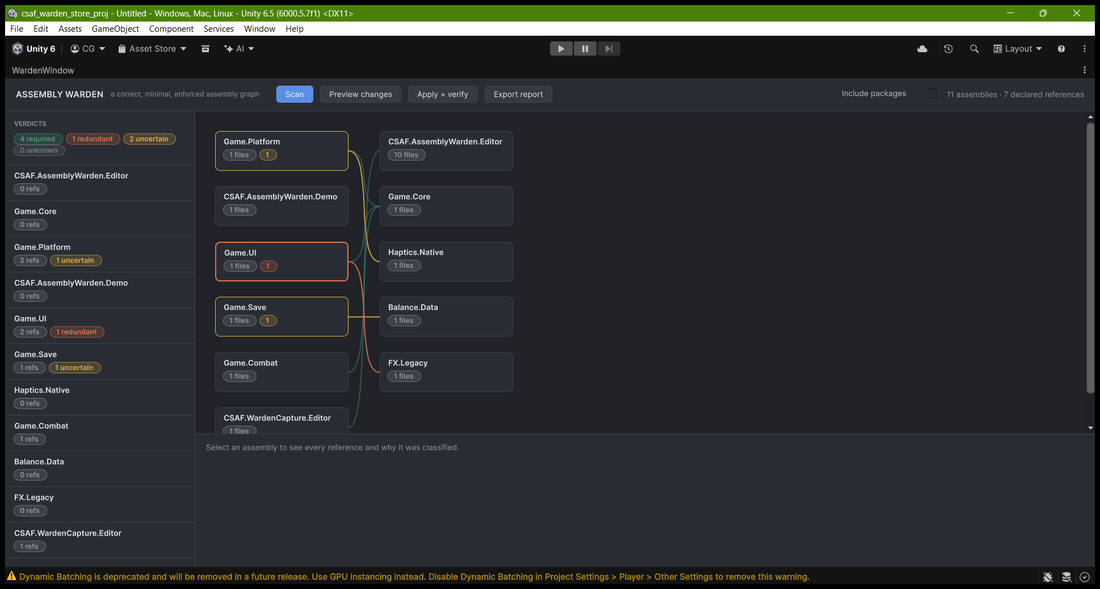Open the Assets menu

69,29
